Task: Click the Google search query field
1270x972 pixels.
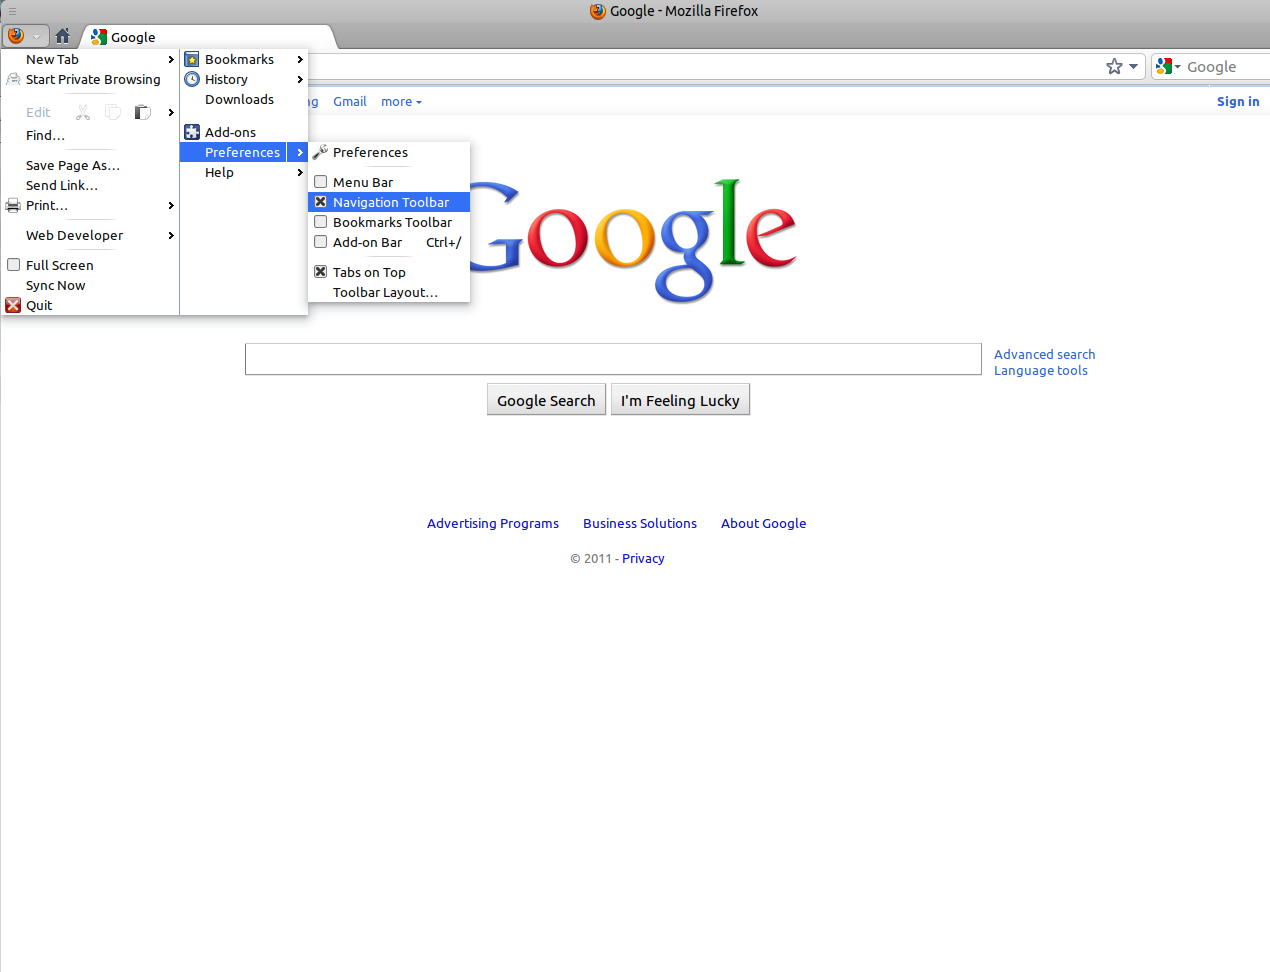Action: [x=613, y=359]
